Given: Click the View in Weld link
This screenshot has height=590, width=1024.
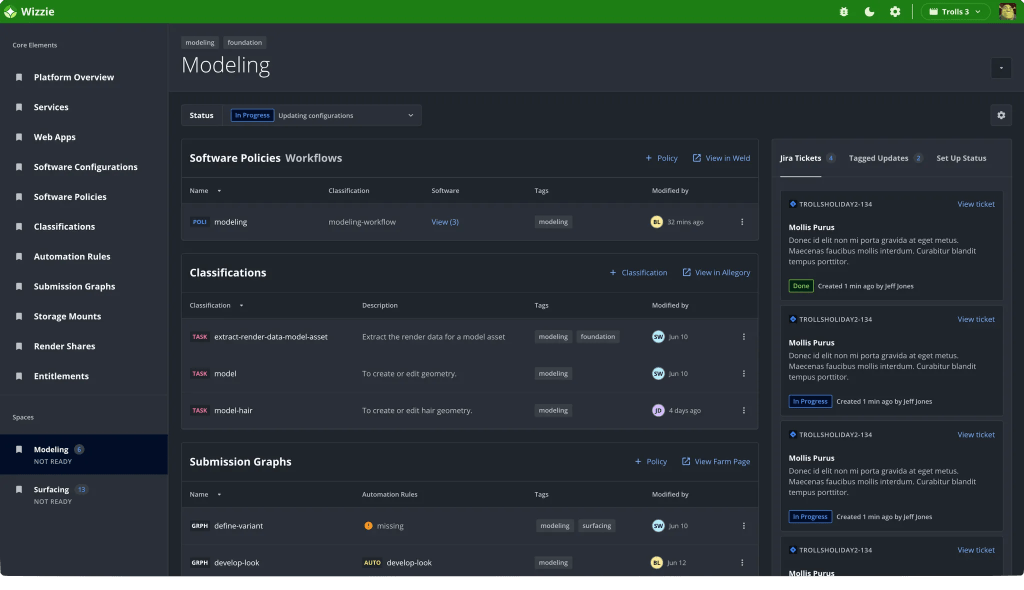Looking at the screenshot, I should coord(721,158).
